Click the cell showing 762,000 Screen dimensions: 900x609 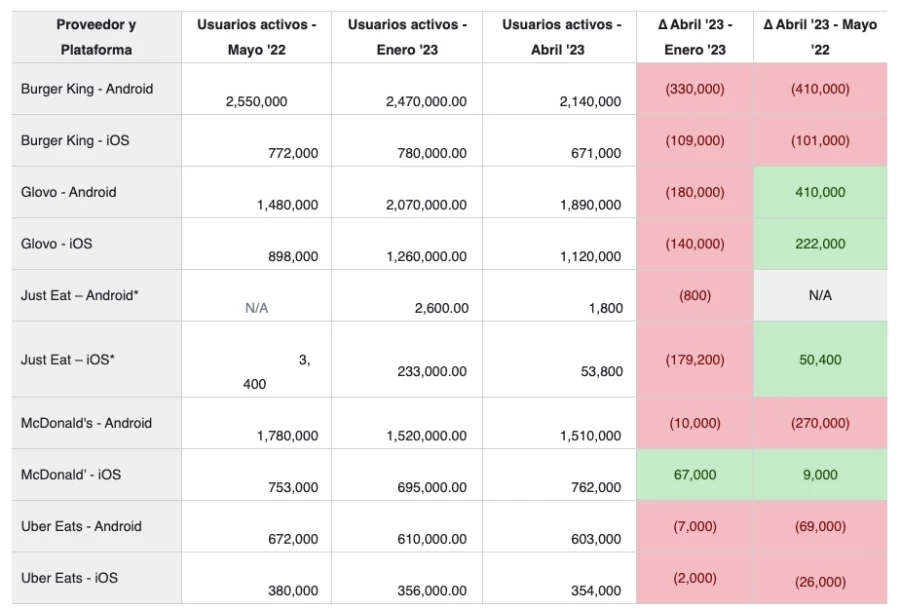point(560,475)
